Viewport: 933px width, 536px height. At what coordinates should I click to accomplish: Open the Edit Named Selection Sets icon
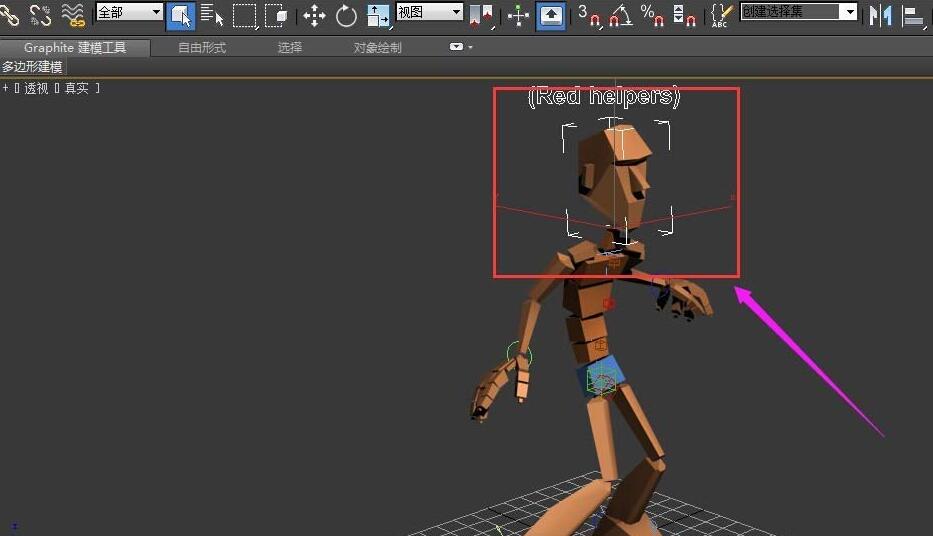[x=720, y=15]
